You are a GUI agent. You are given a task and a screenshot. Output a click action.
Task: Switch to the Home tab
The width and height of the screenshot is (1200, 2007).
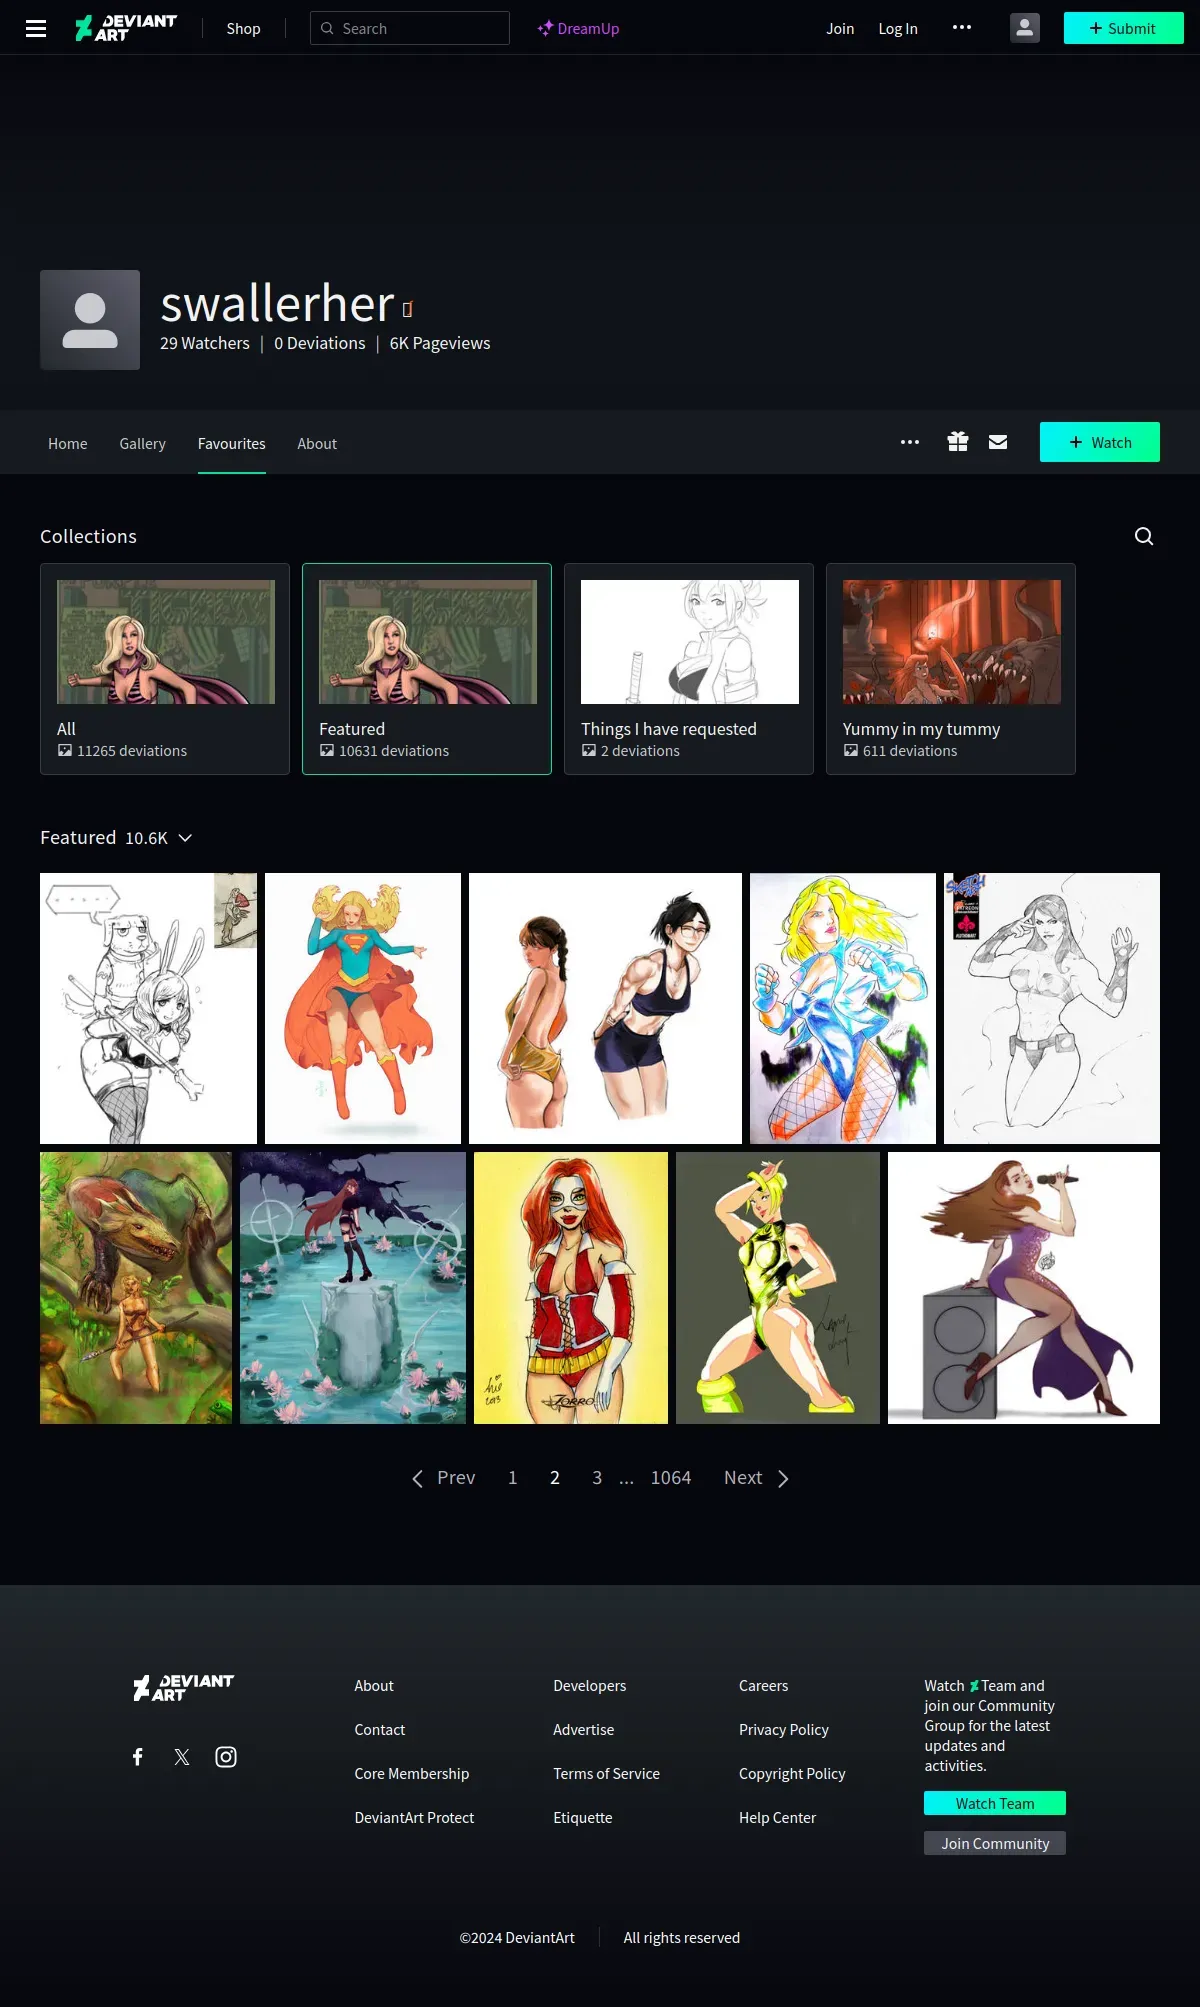(x=68, y=443)
